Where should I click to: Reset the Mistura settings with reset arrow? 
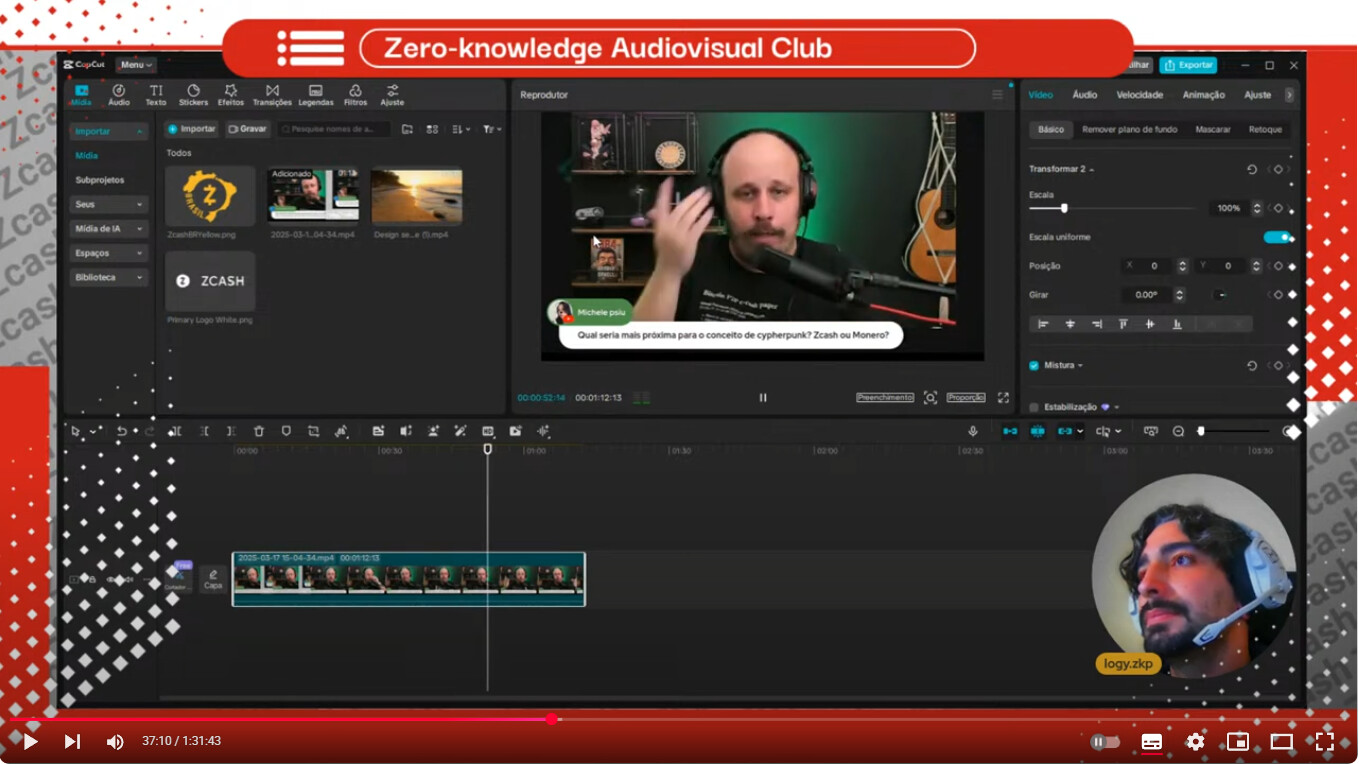[x=1252, y=366]
